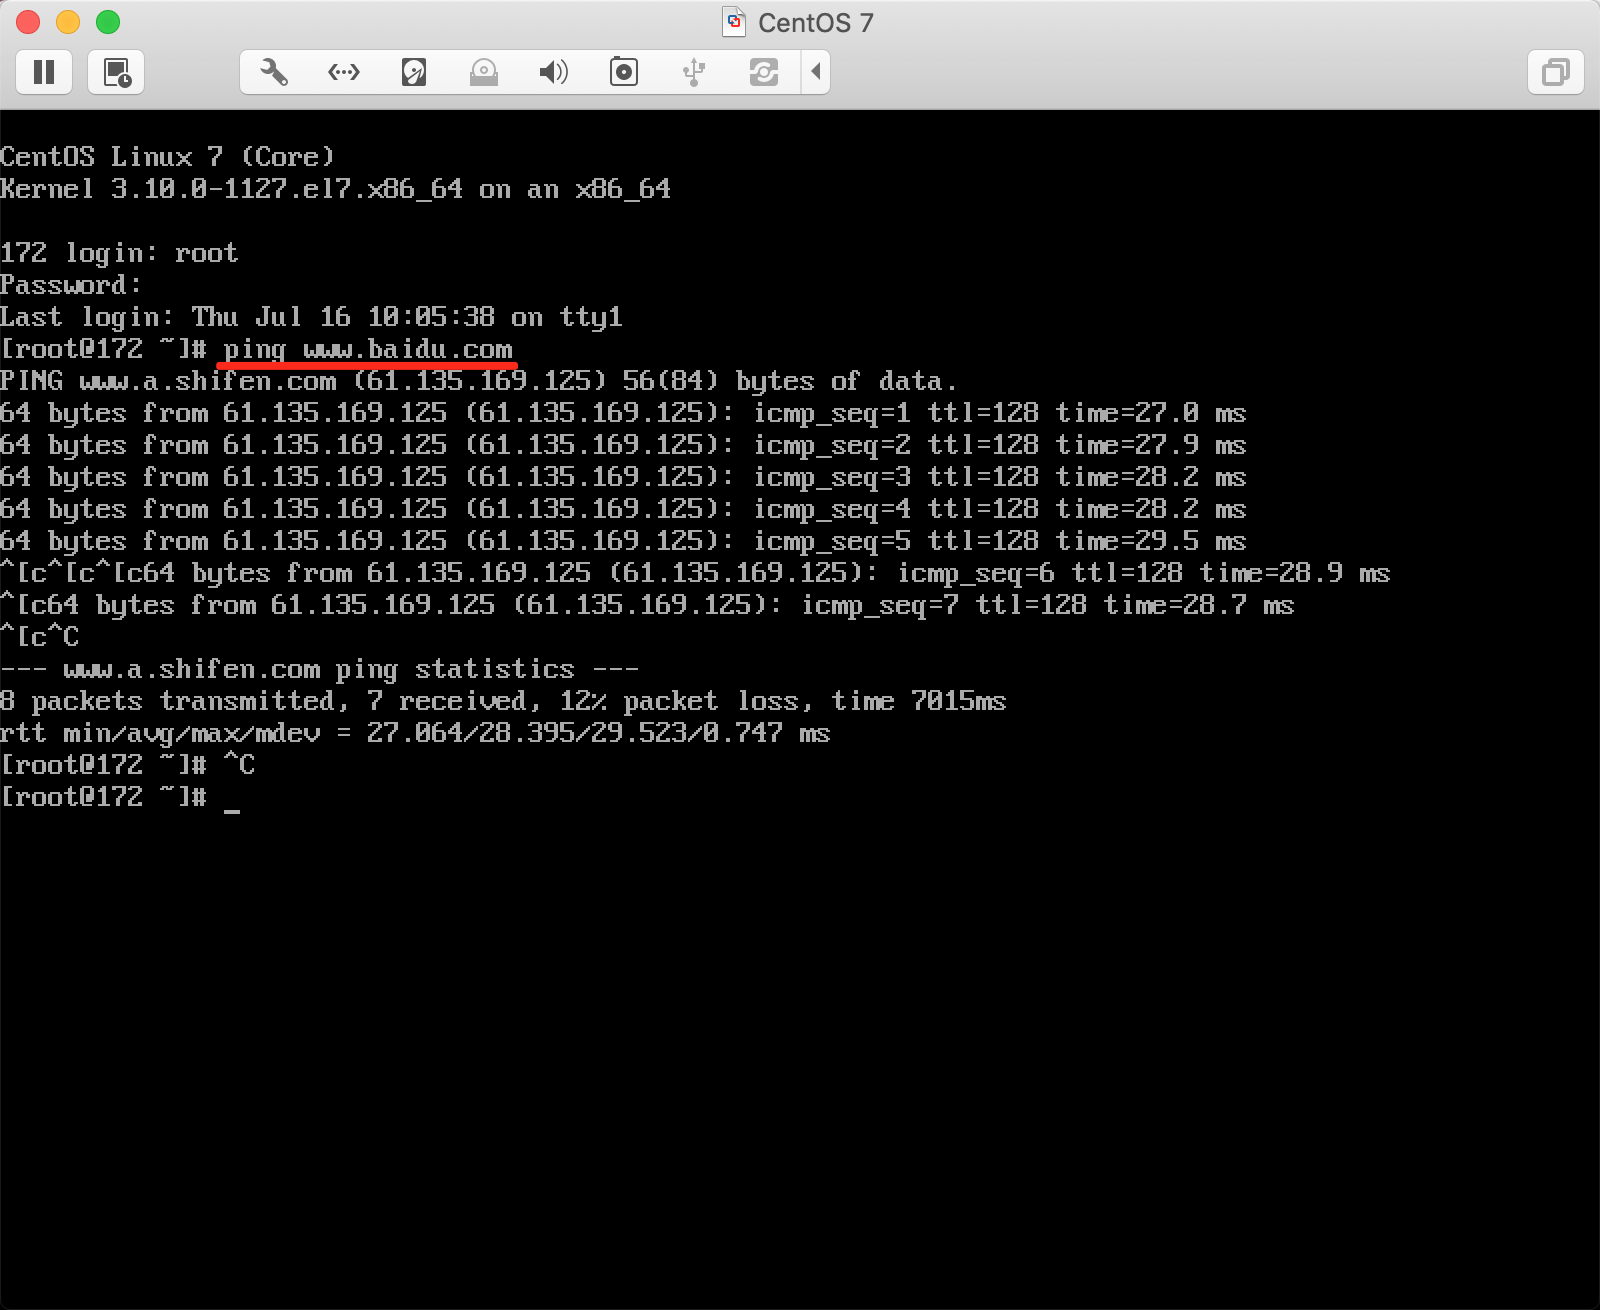The width and height of the screenshot is (1600, 1310).
Task: Click the network adapter icon
Action: pyautogui.click(x=344, y=72)
